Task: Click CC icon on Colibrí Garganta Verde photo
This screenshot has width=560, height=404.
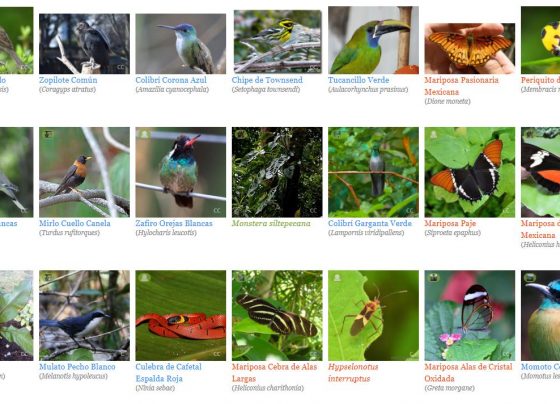Action: pos(410,211)
